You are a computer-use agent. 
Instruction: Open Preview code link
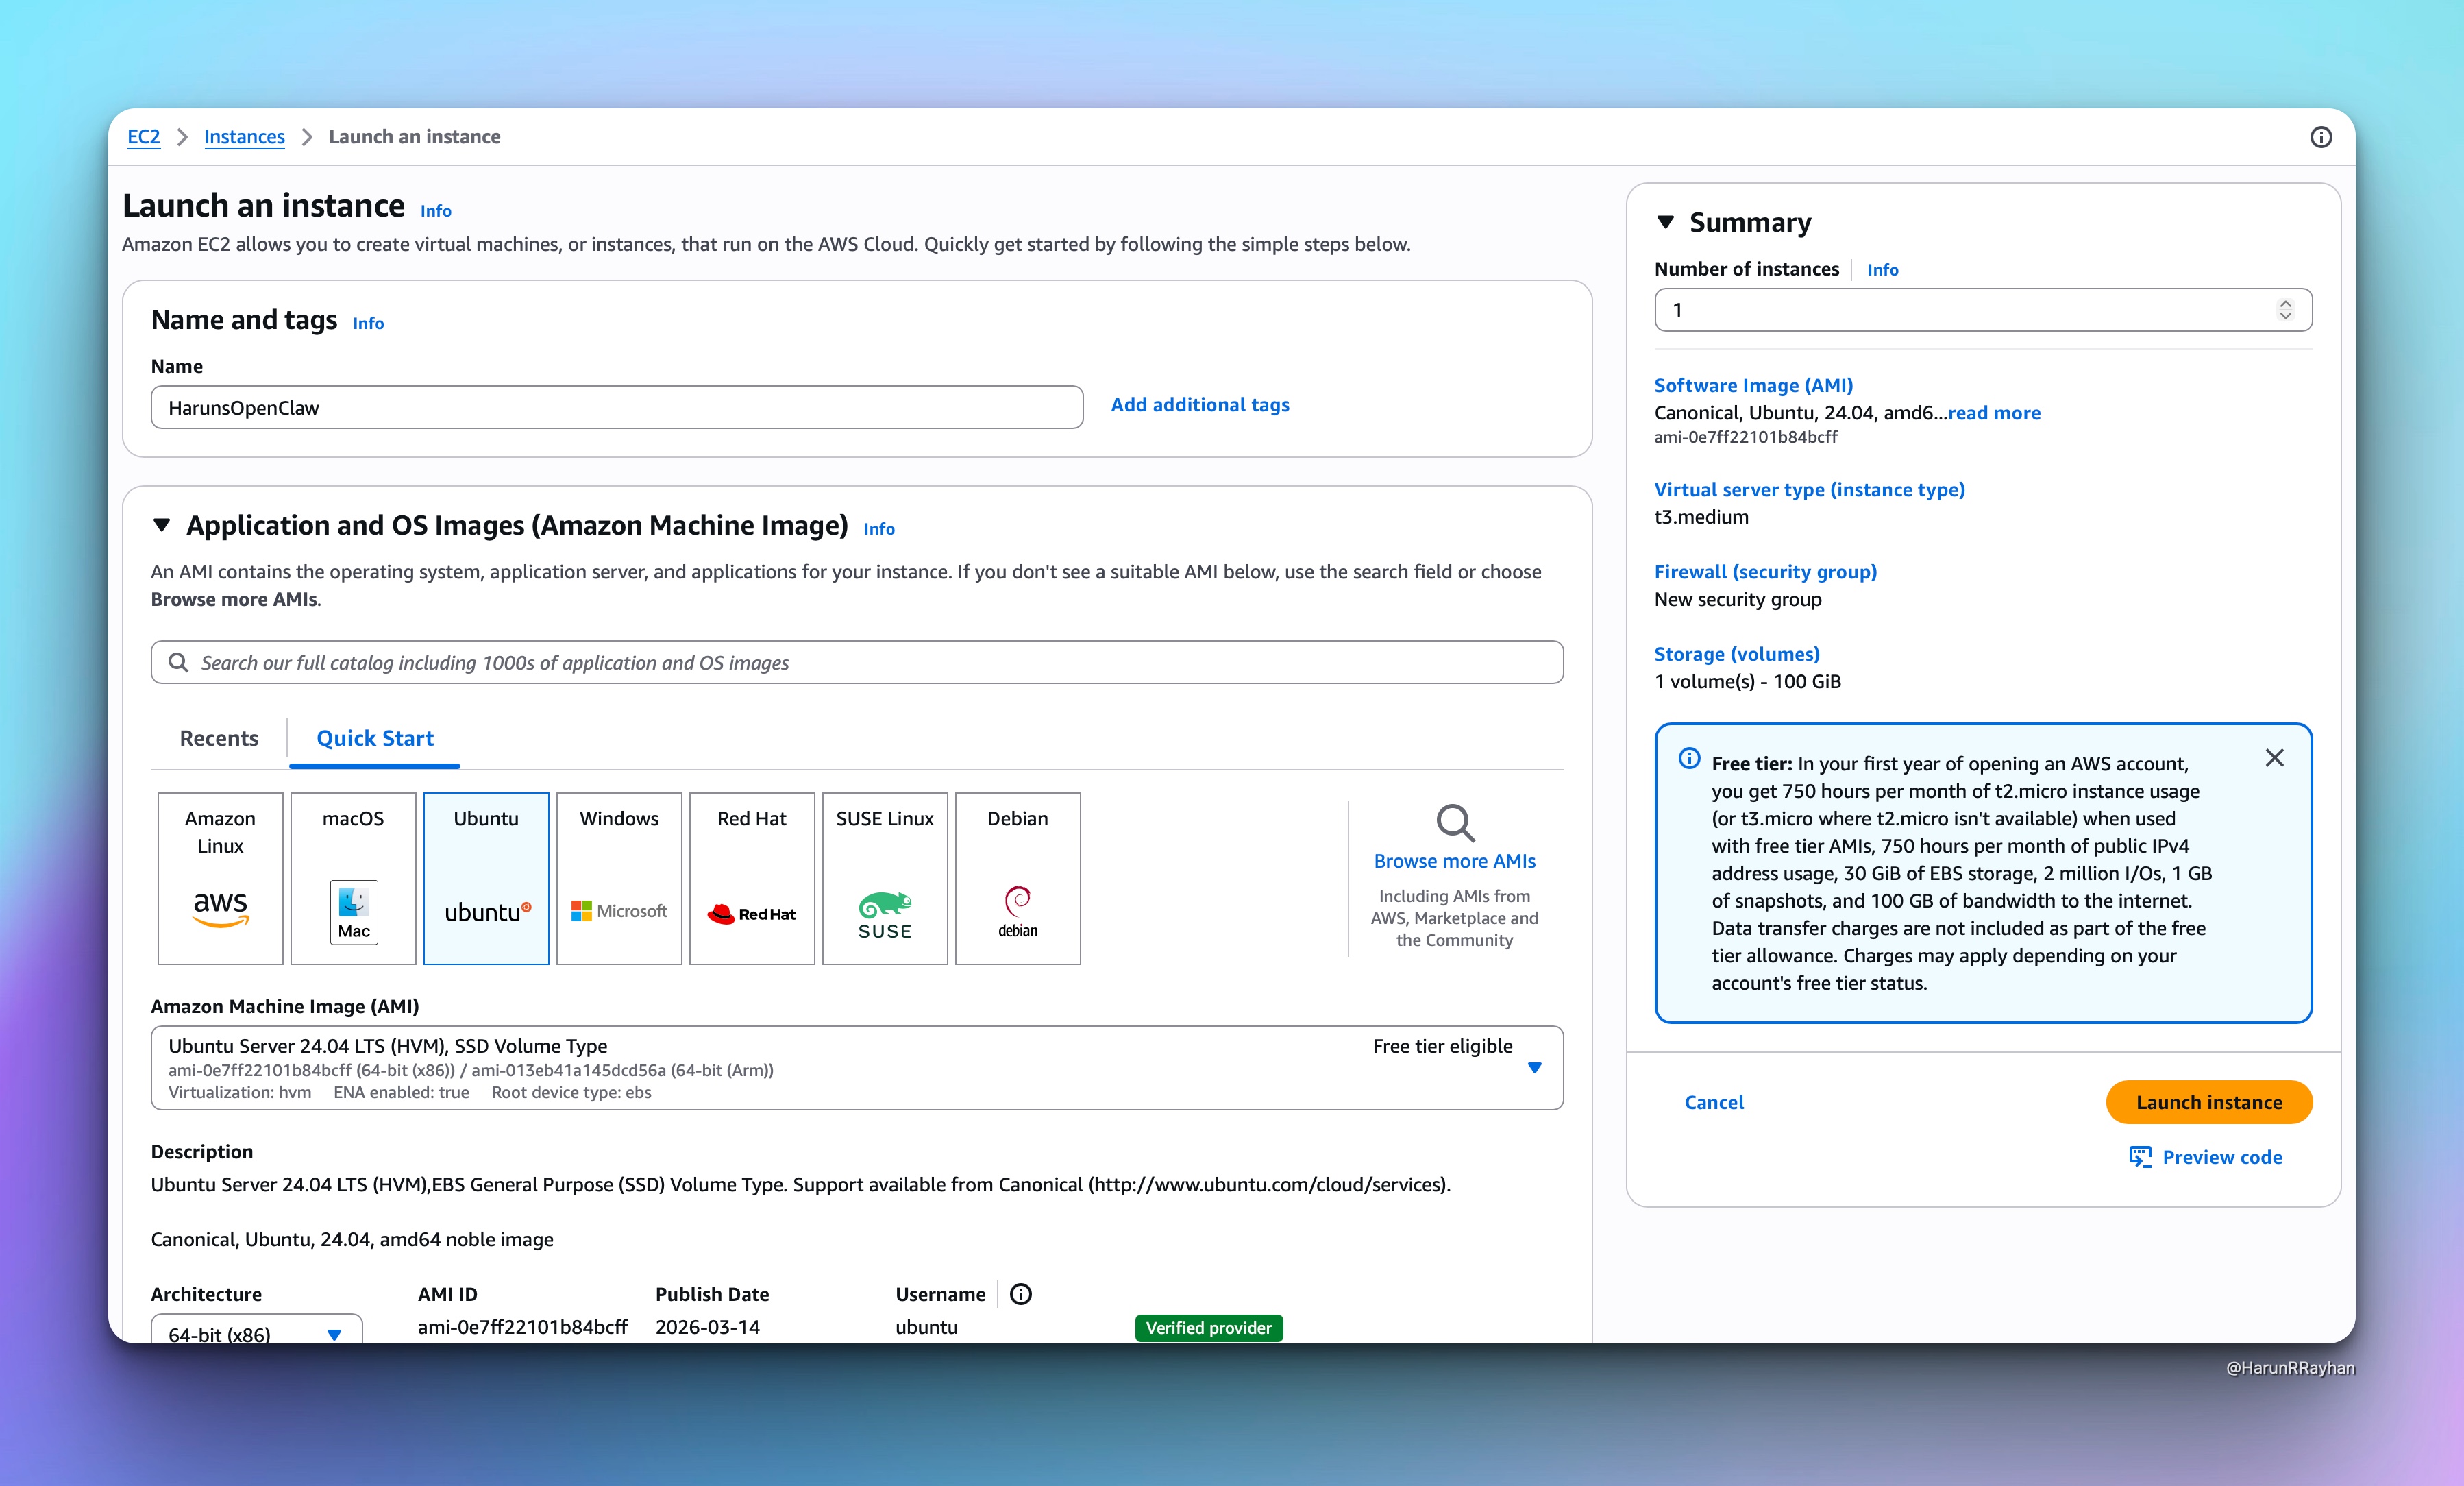(2222, 1157)
